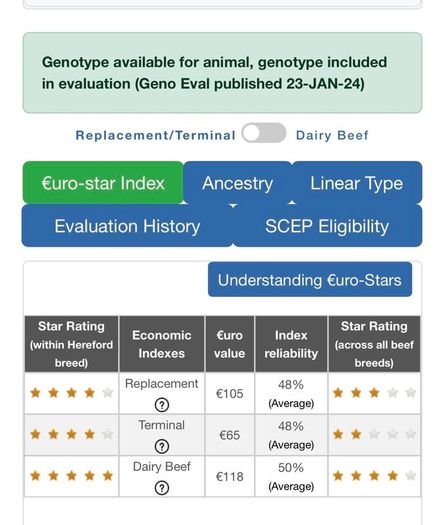
Task: Select the €uro-star Index tab
Action: coord(103,183)
